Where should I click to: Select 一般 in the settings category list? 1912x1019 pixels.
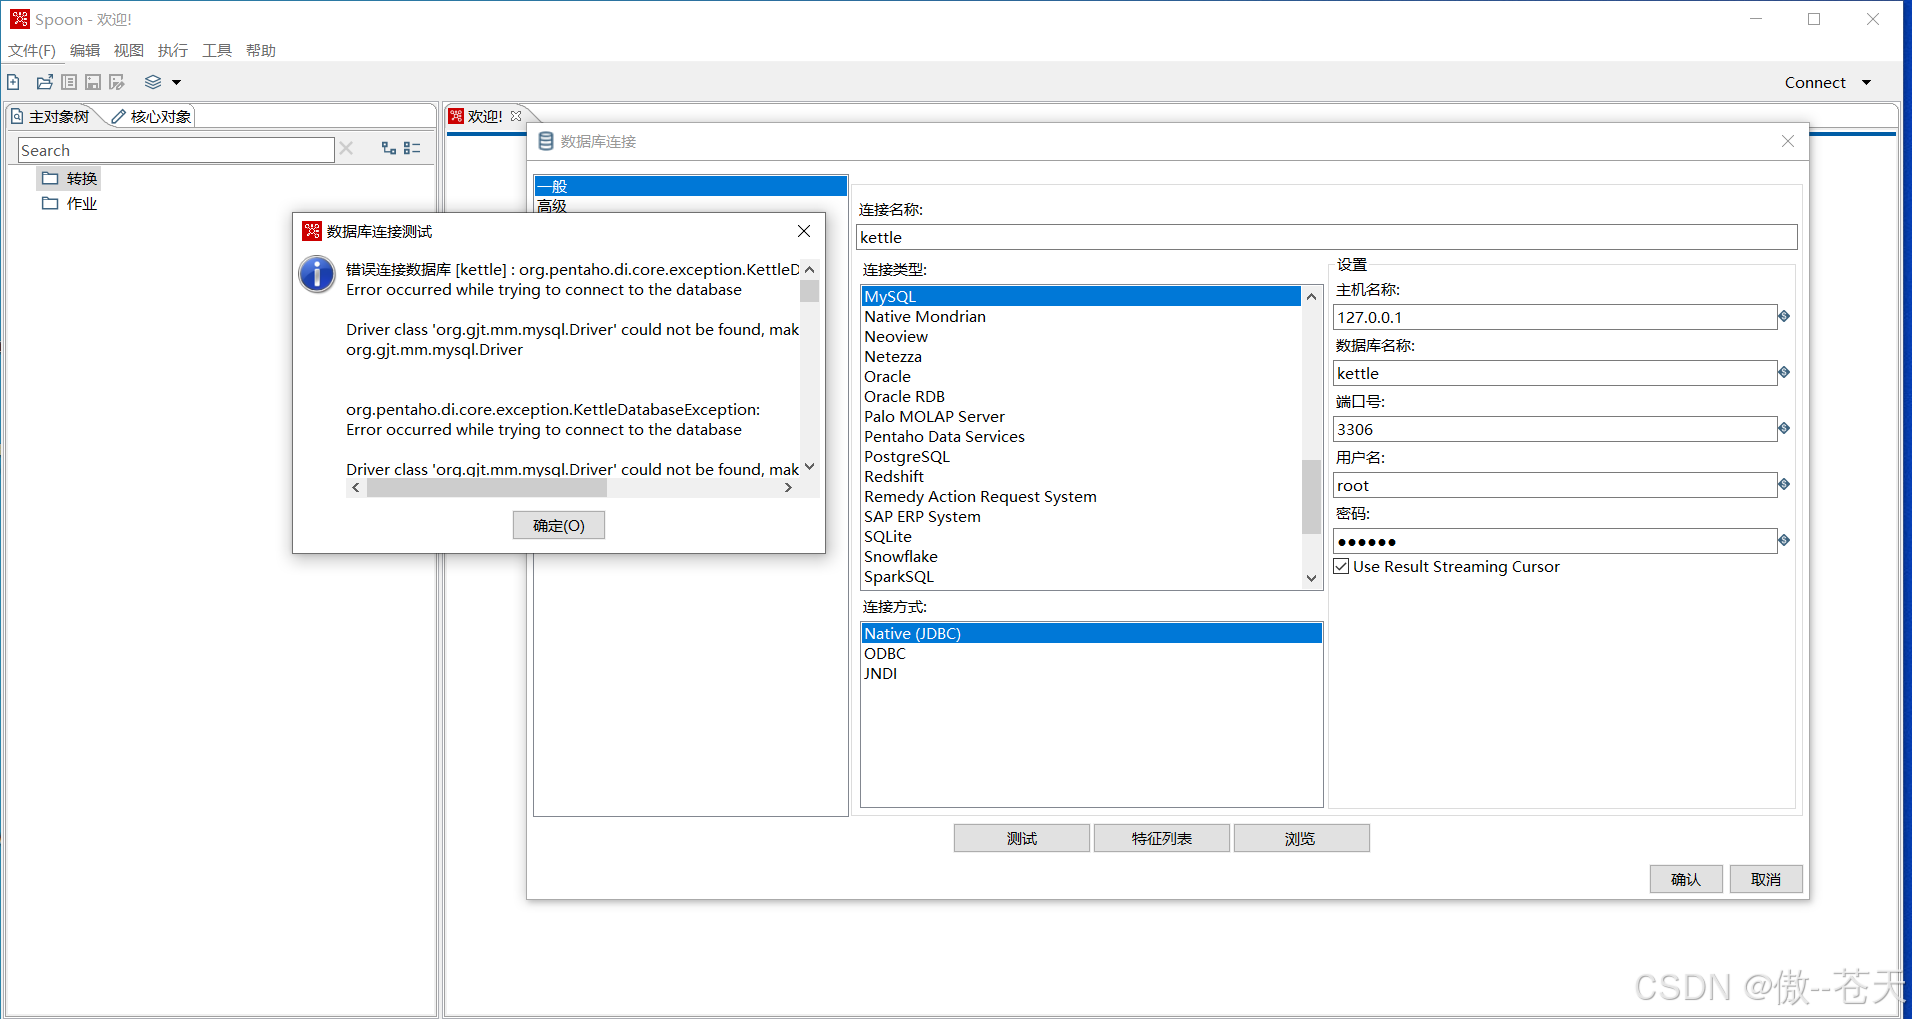click(690, 186)
